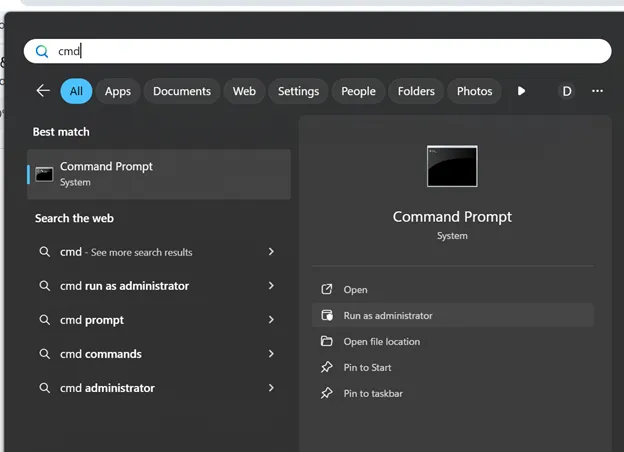This screenshot has width=624, height=452.
Task: Open the three-dots more options menu
Action: [597, 91]
